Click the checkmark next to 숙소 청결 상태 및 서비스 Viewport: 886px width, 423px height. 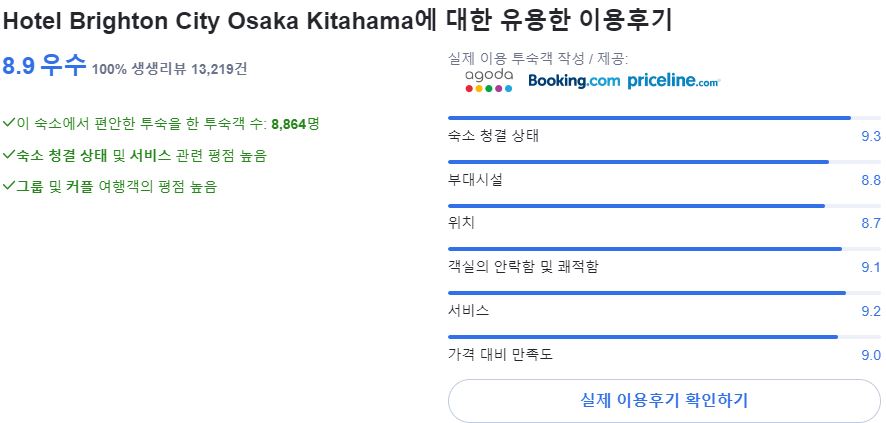coord(8,155)
